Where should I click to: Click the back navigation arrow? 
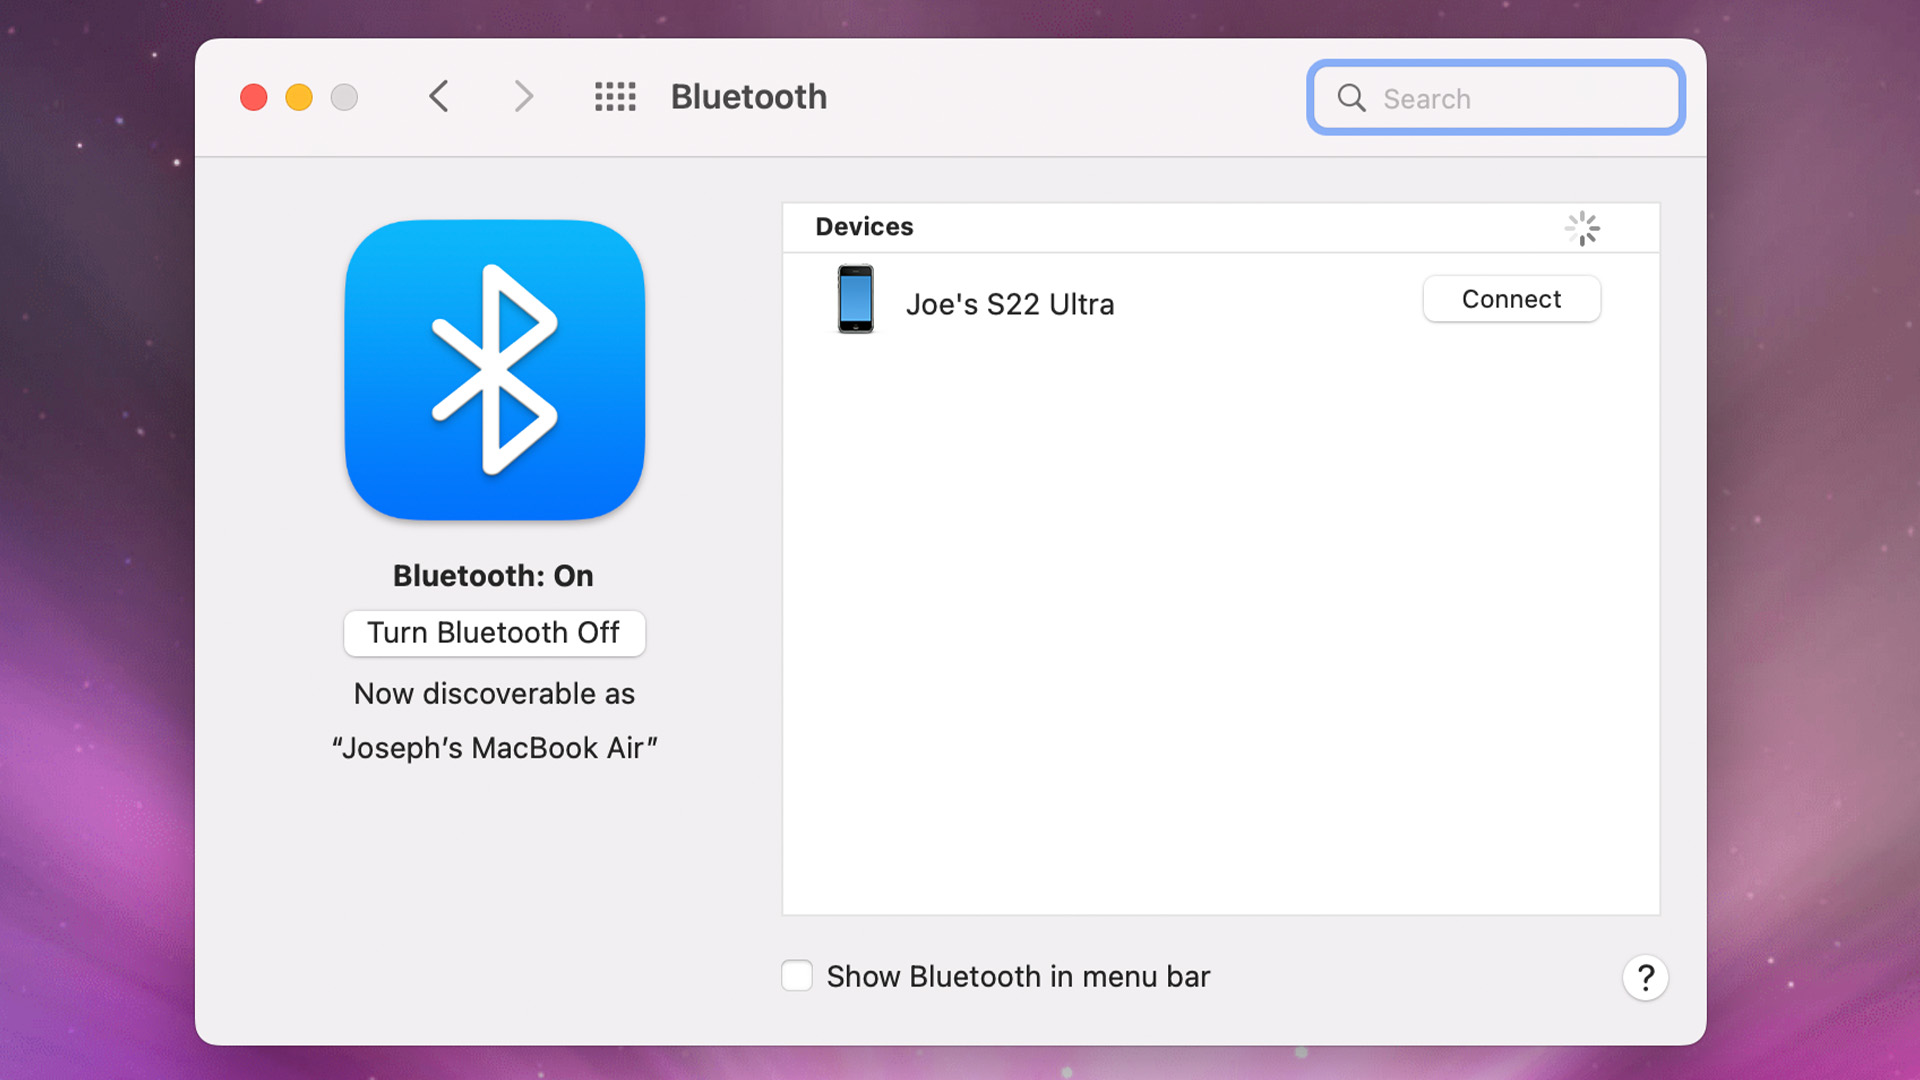pos(439,96)
